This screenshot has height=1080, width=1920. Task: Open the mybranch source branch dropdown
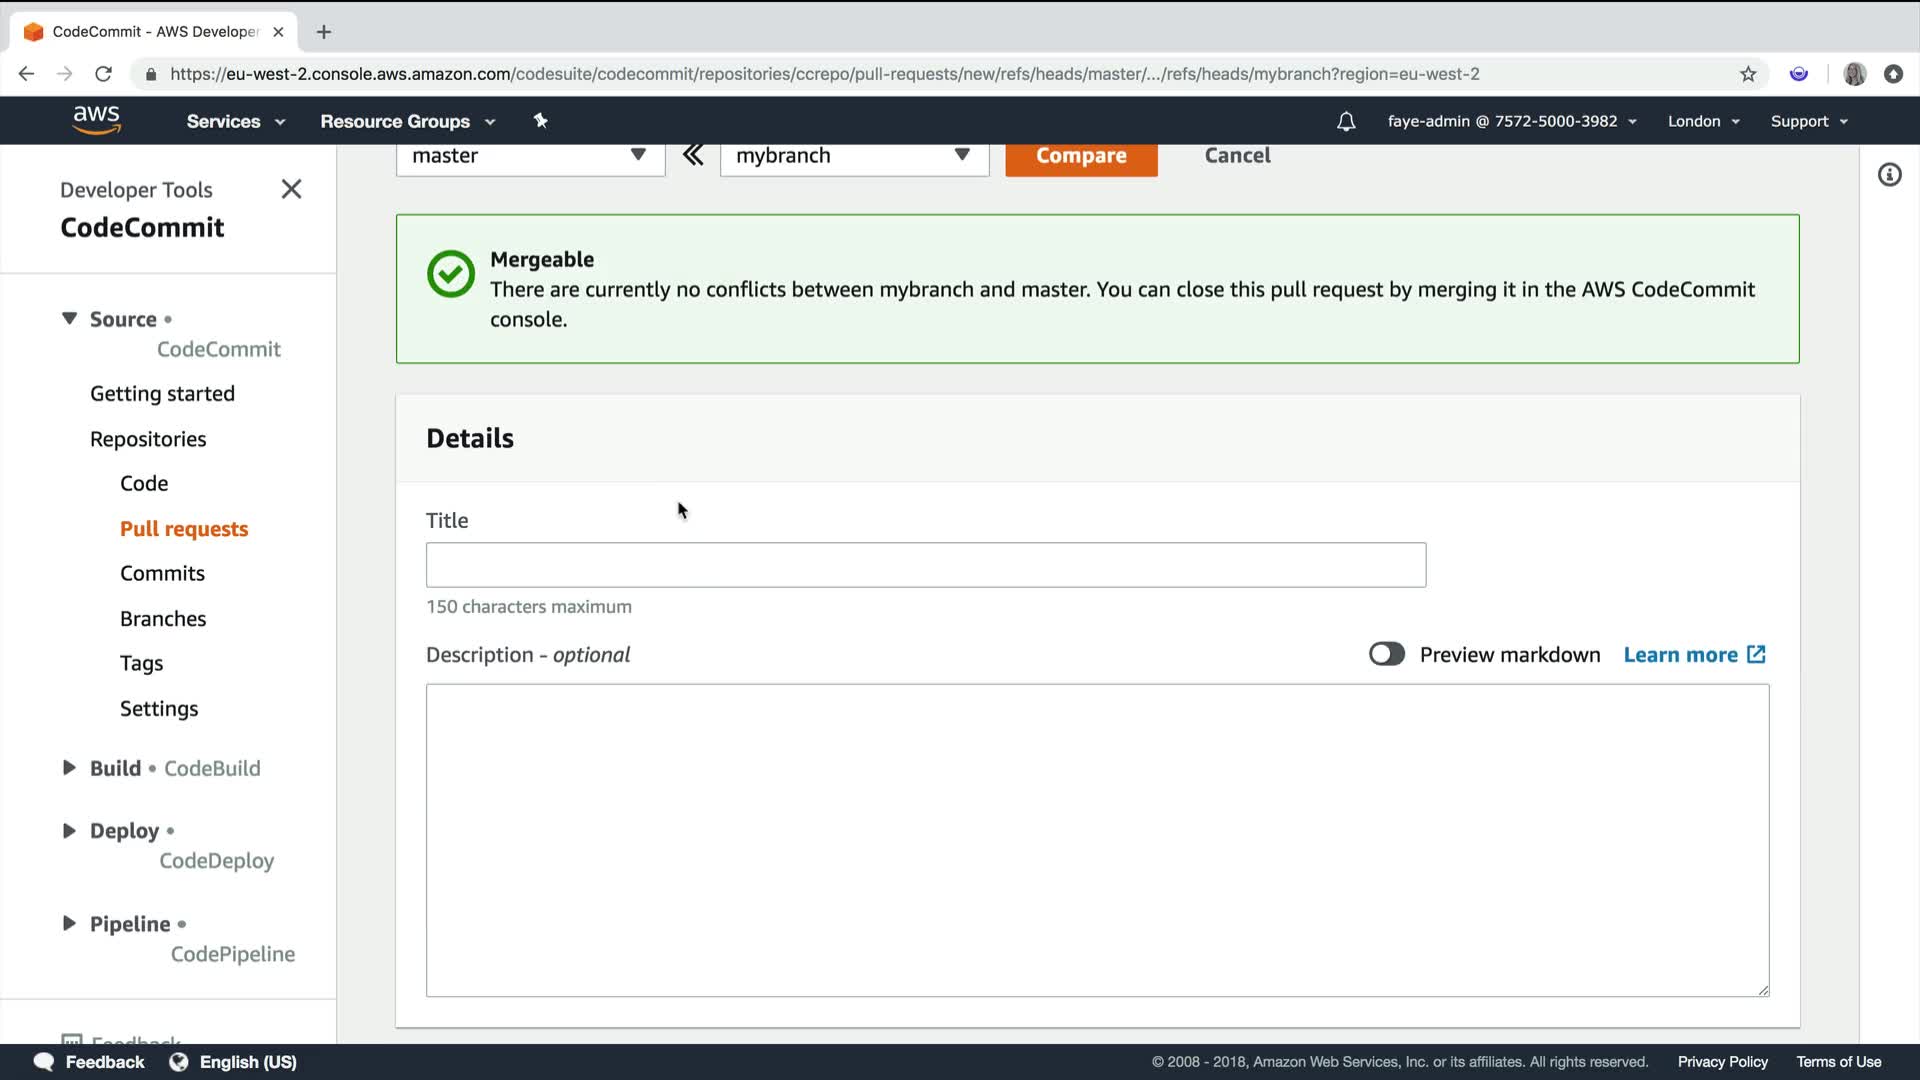854,156
